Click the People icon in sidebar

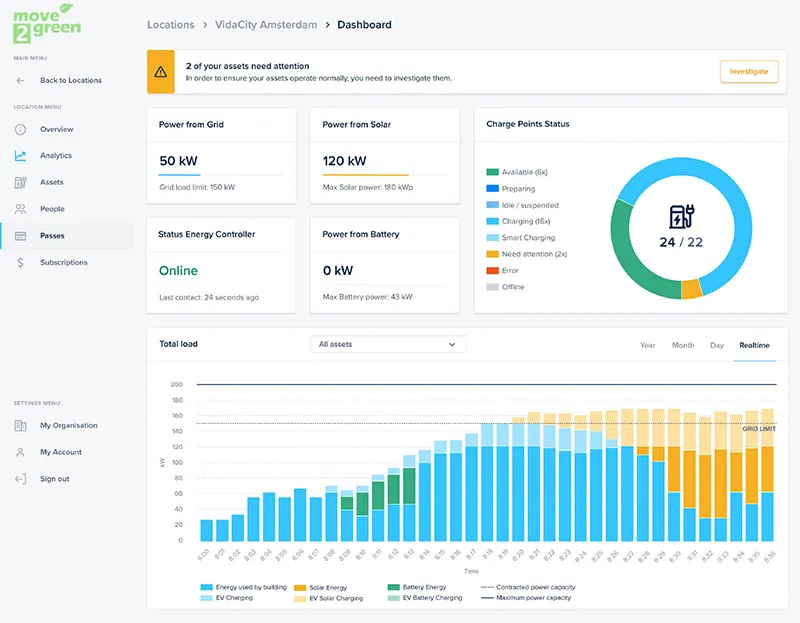pyautogui.click(x=20, y=209)
